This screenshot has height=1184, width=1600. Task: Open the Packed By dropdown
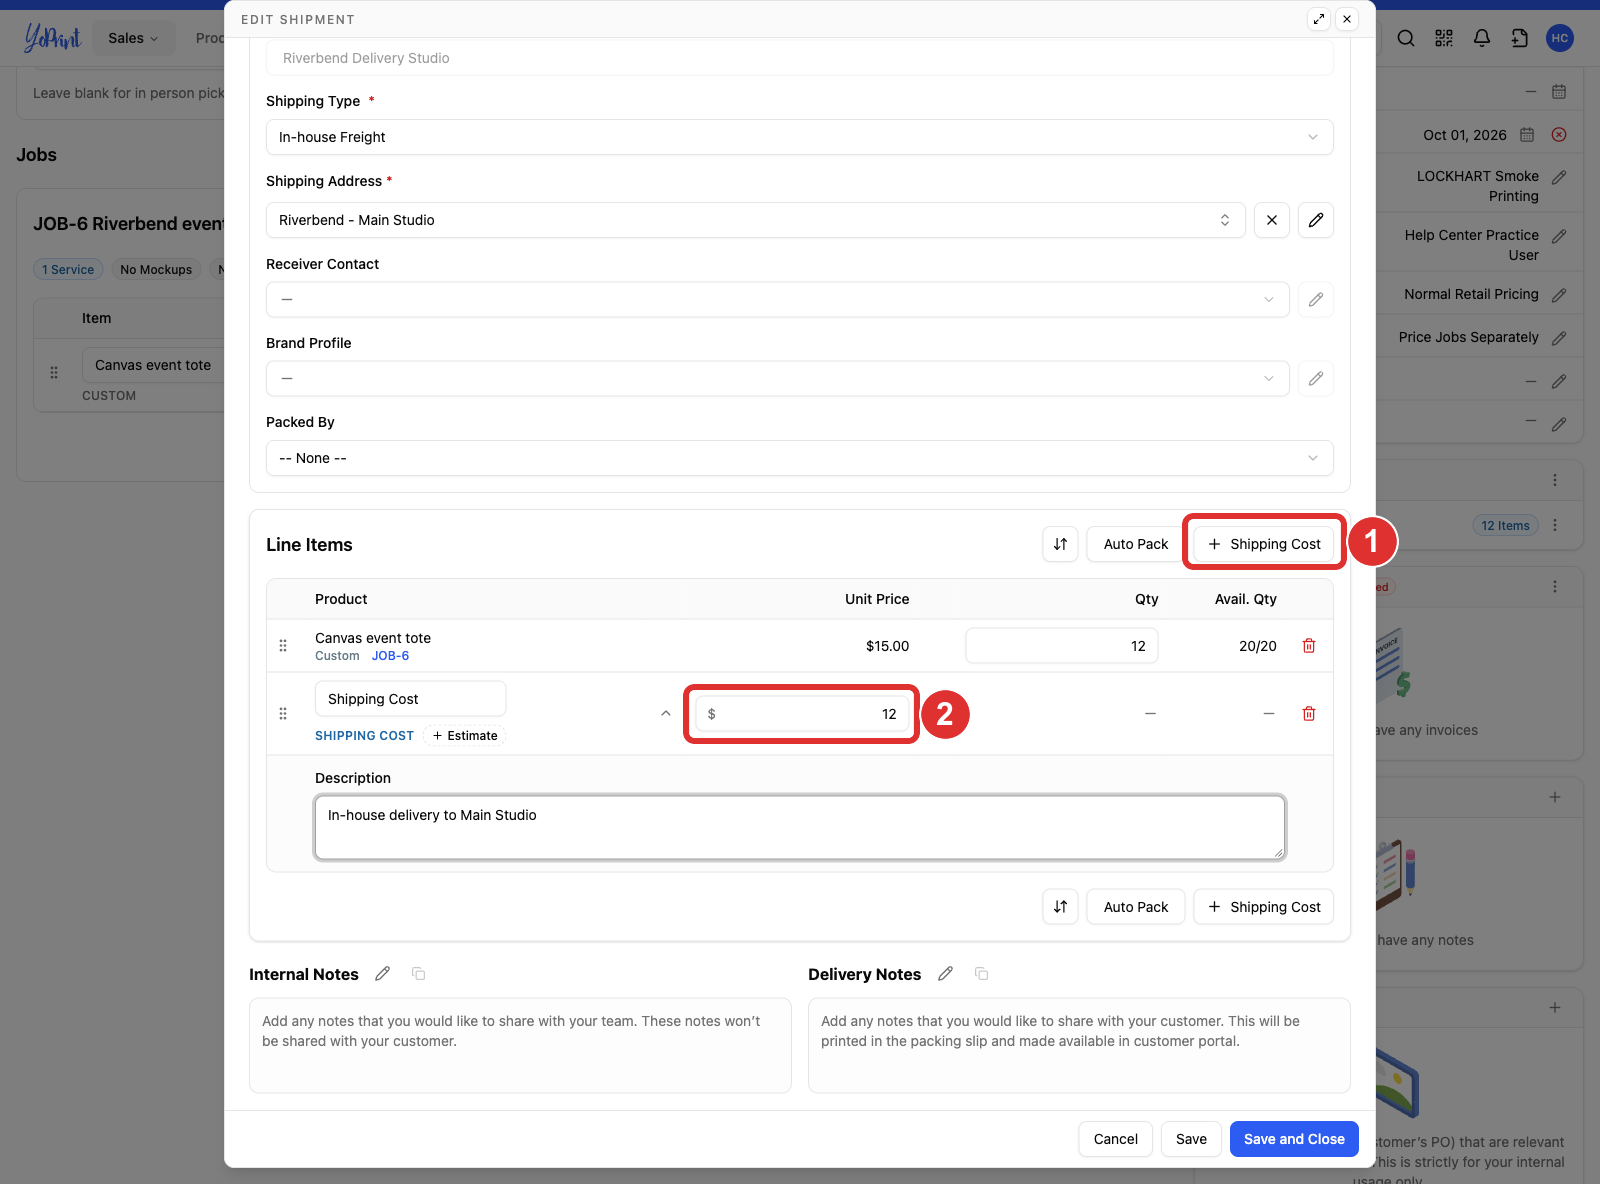point(800,458)
